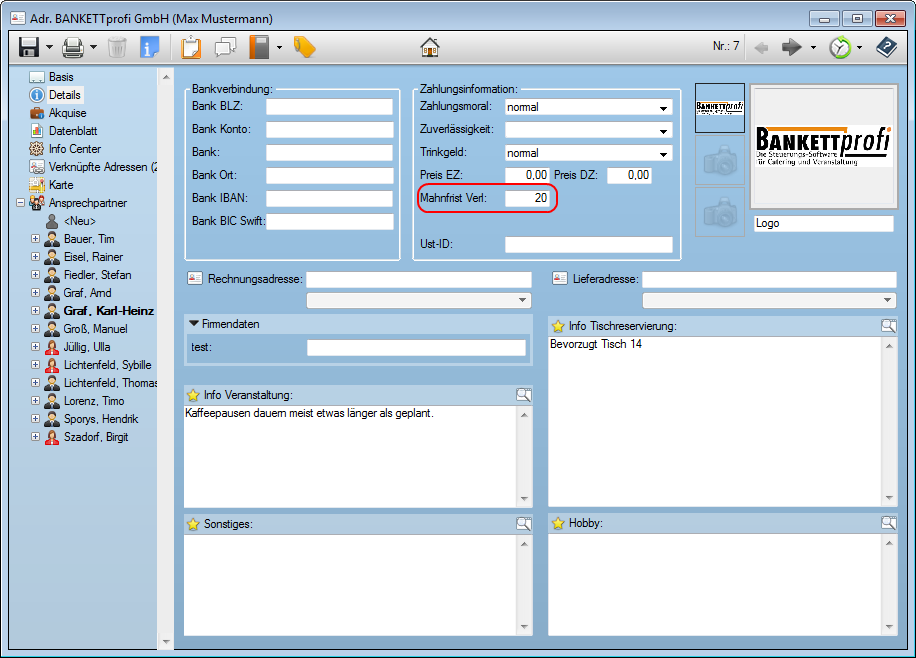The width and height of the screenshot is (916, 658).
Task: Select contact Jüllig, Ulla
Action: pyautogui.click(x=87, y=347)
